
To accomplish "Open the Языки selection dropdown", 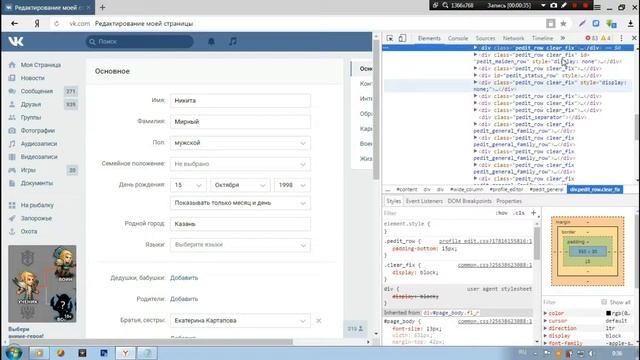I will (240, 244).
